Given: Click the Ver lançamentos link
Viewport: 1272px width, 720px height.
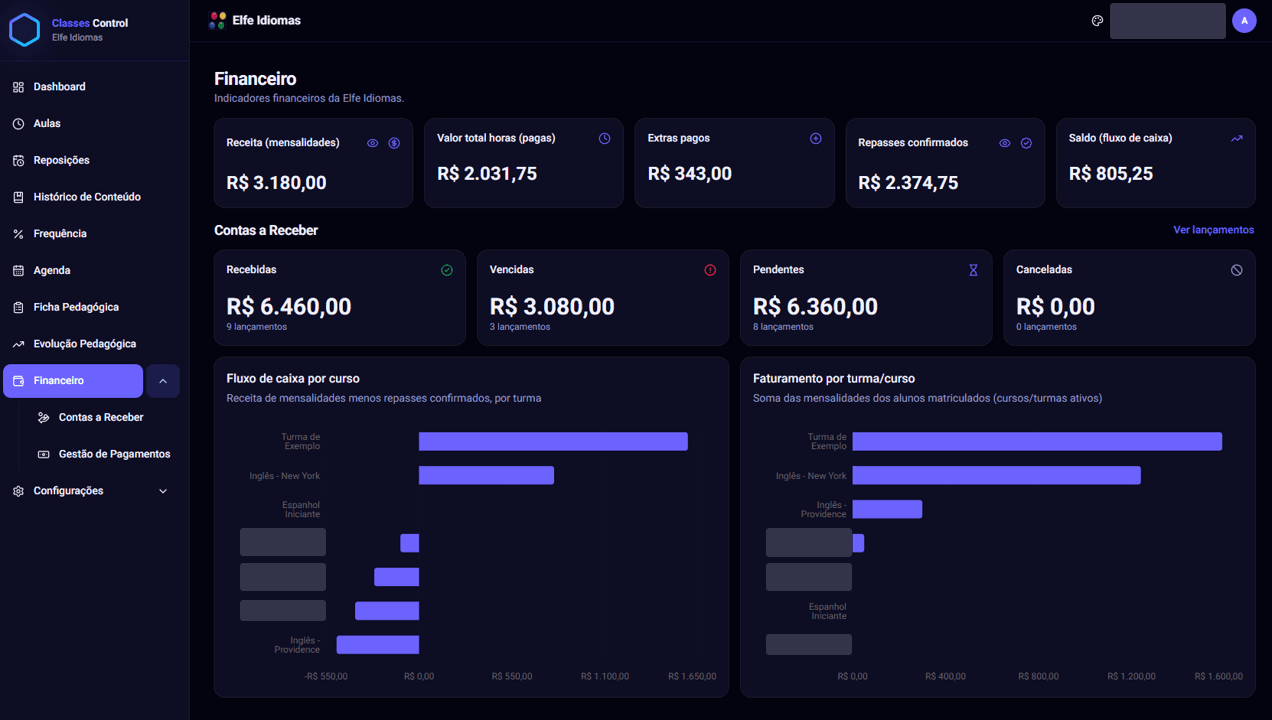Looking at the screenshot, I should click(1213, 230).
